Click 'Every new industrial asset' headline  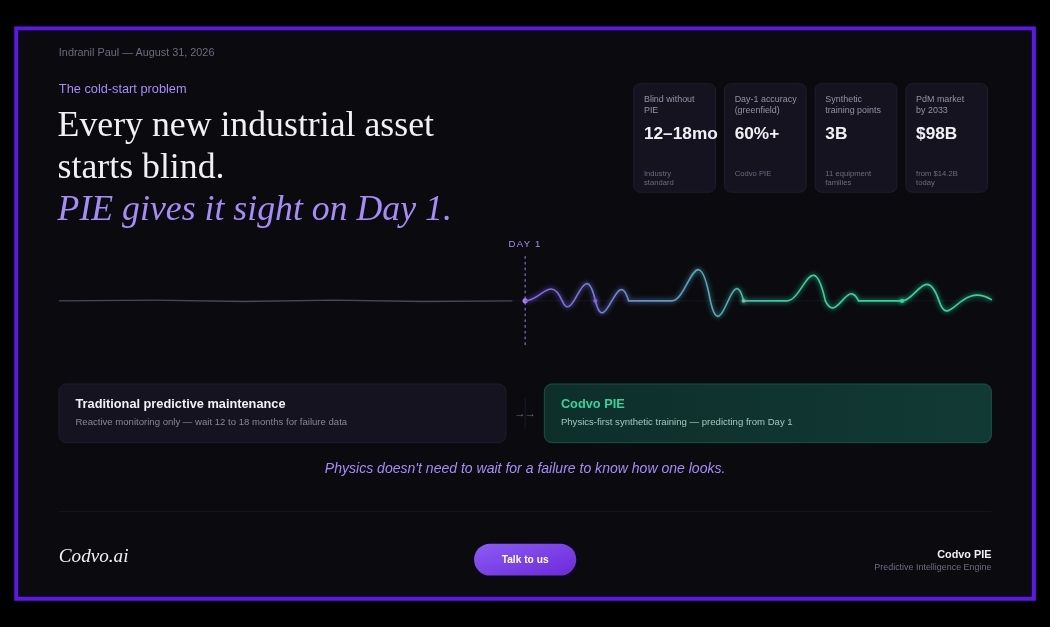pyautogui.click(x=246, y=125)
